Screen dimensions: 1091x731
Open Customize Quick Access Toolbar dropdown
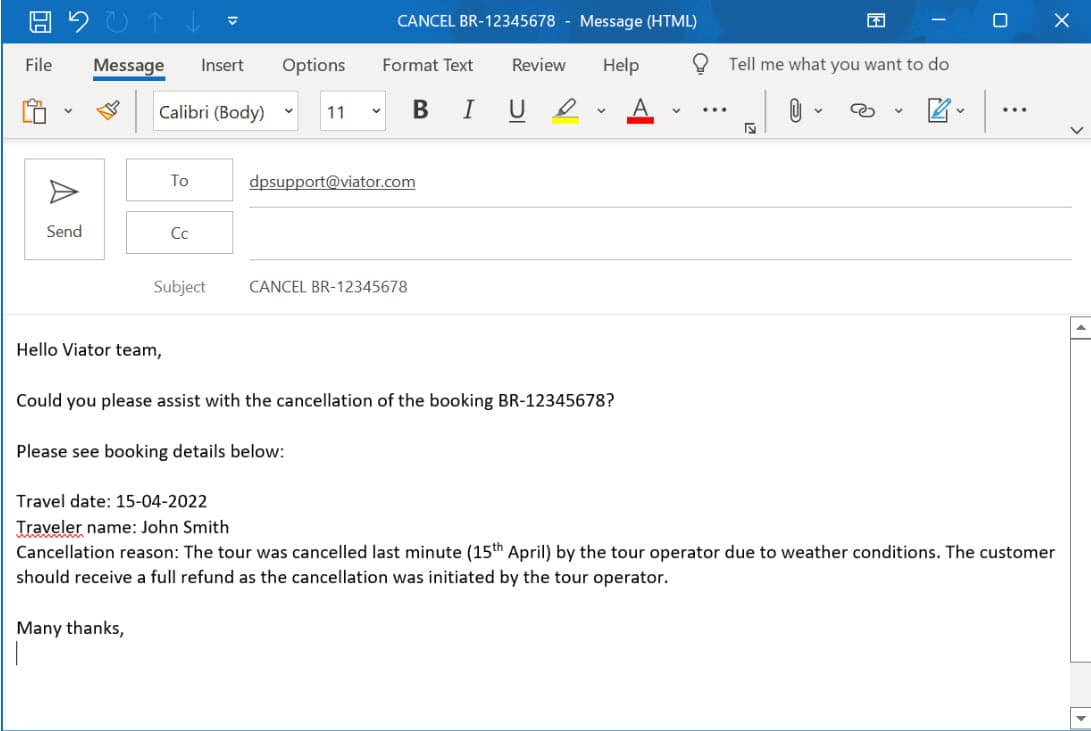[x=232, y=21]
